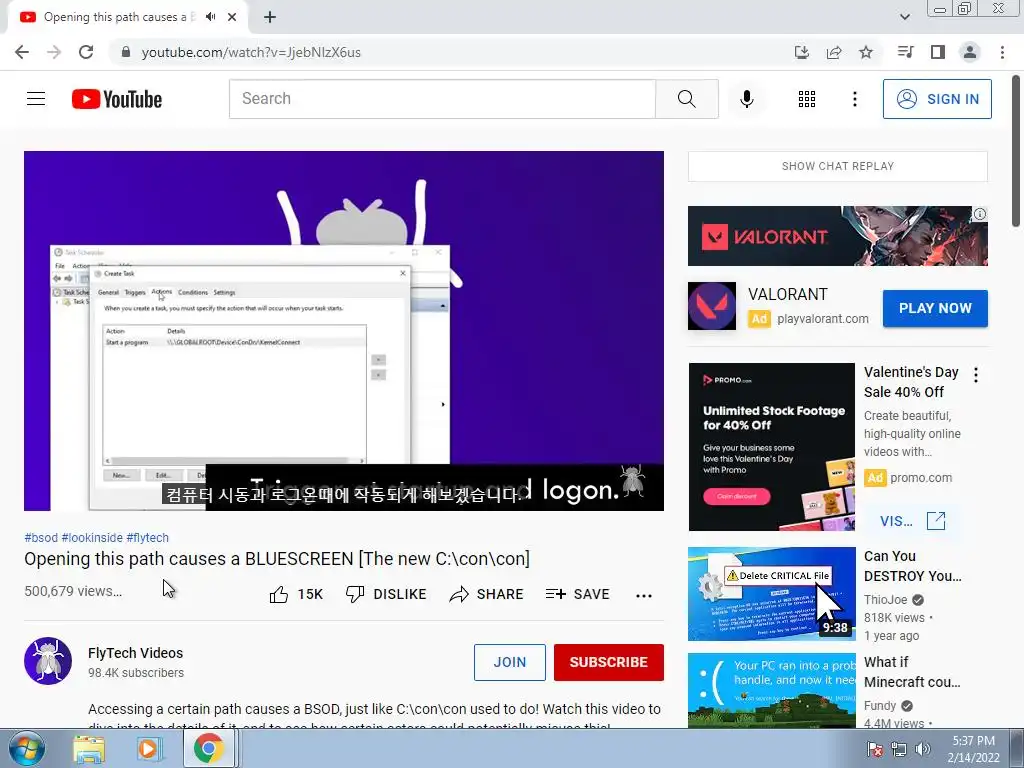Click the SHARE button
The image size is (1024, 768).
click(487, 594)
